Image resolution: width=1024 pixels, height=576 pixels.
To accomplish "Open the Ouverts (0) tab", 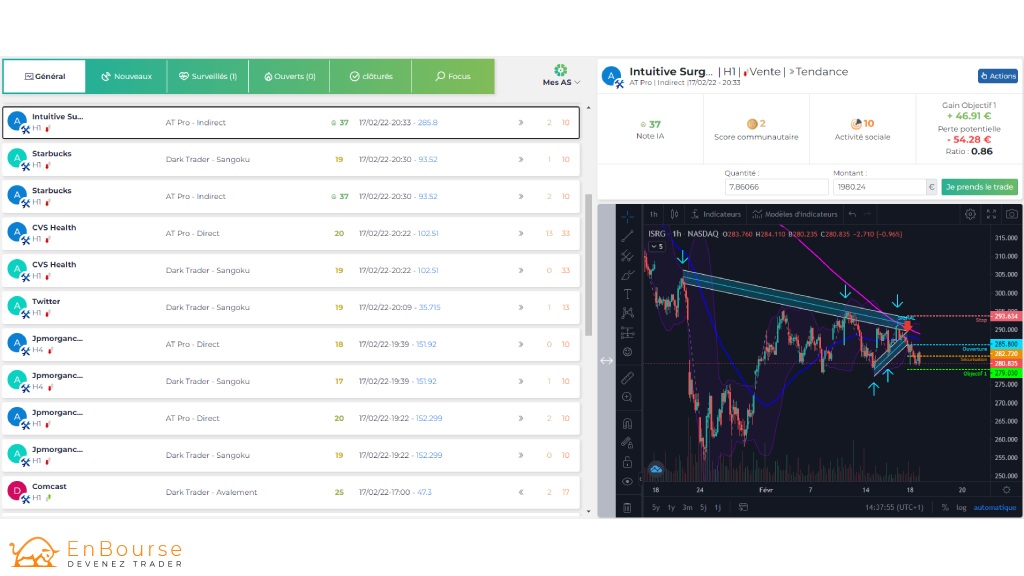I will click(289, 76).
